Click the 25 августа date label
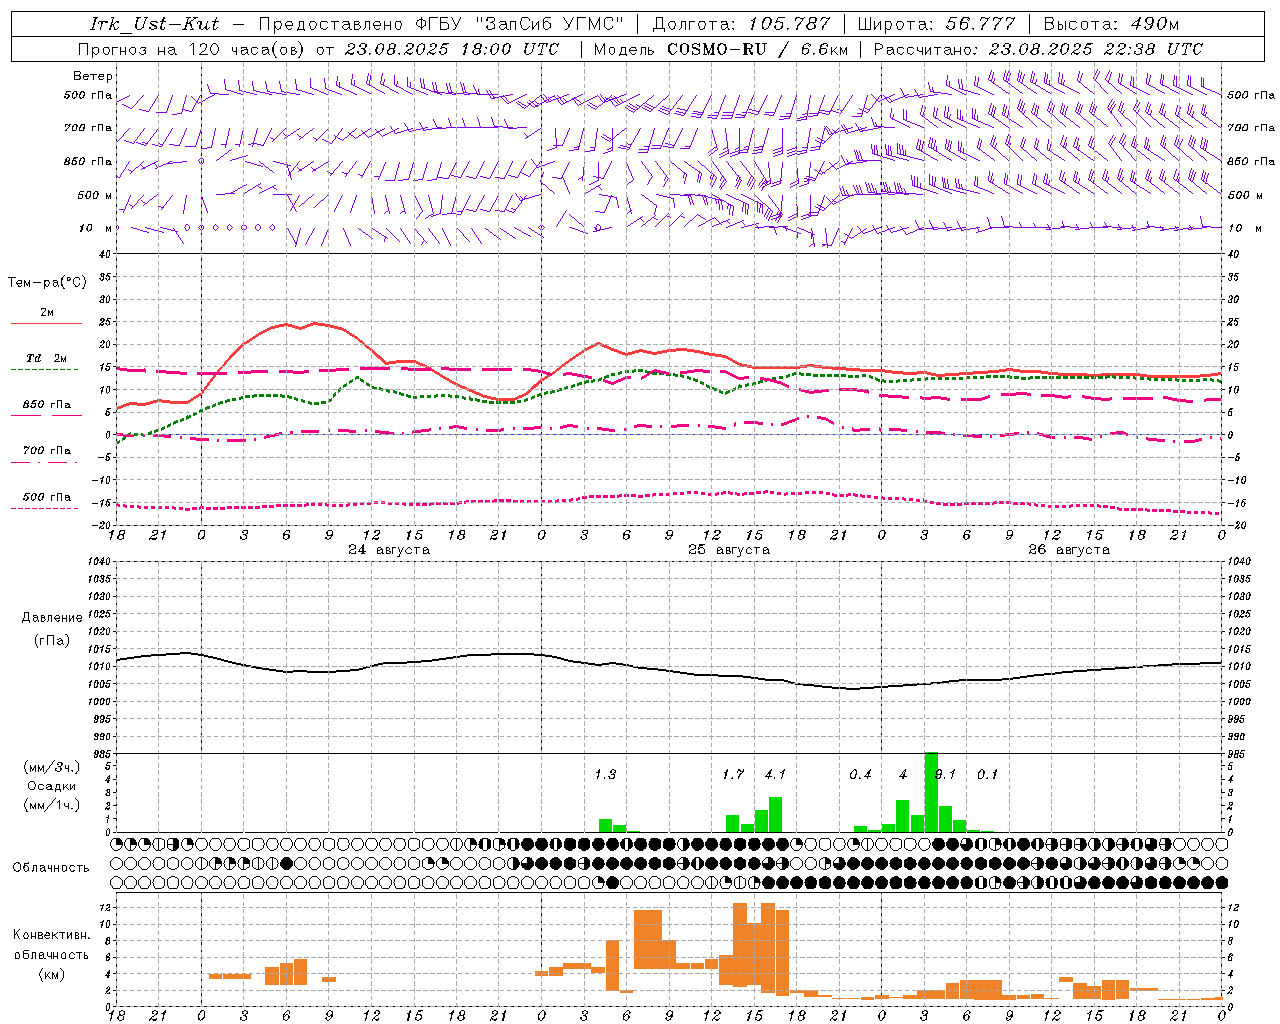Image resolution: width=1280 pixels, height=1024 pixels. click(729, 550)
